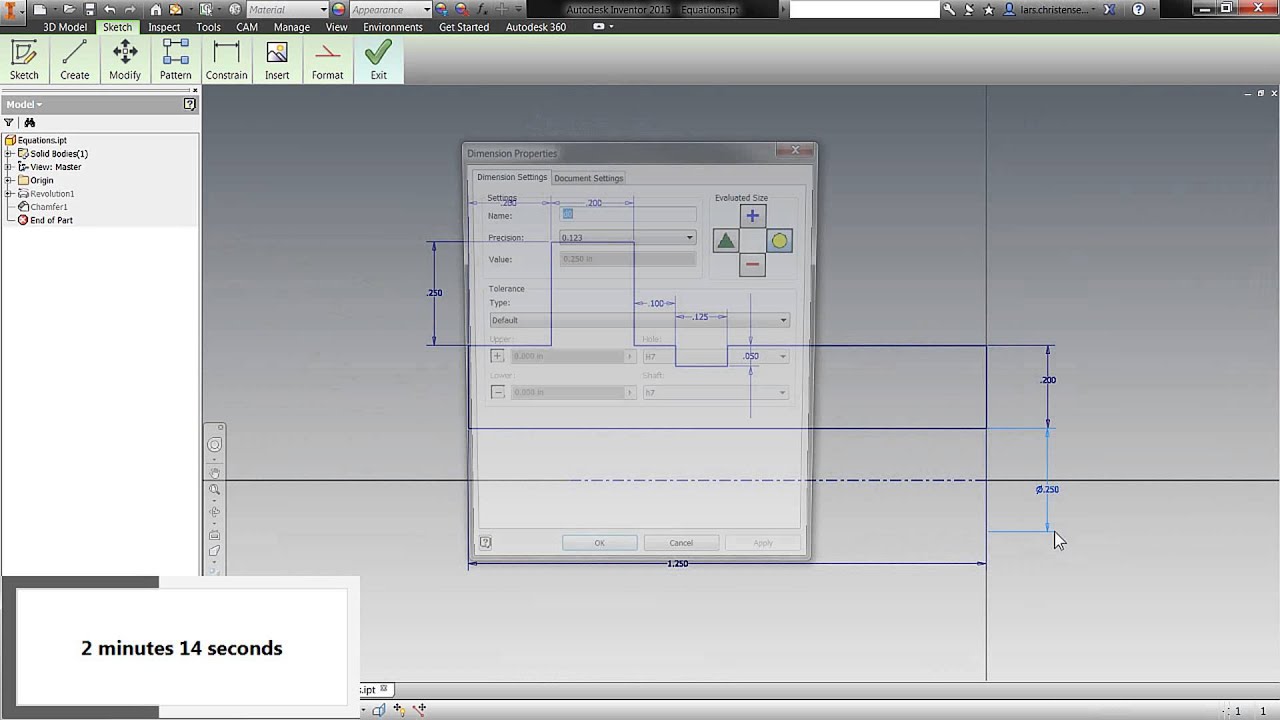Open the Appearance dropdown

[390, 9]
